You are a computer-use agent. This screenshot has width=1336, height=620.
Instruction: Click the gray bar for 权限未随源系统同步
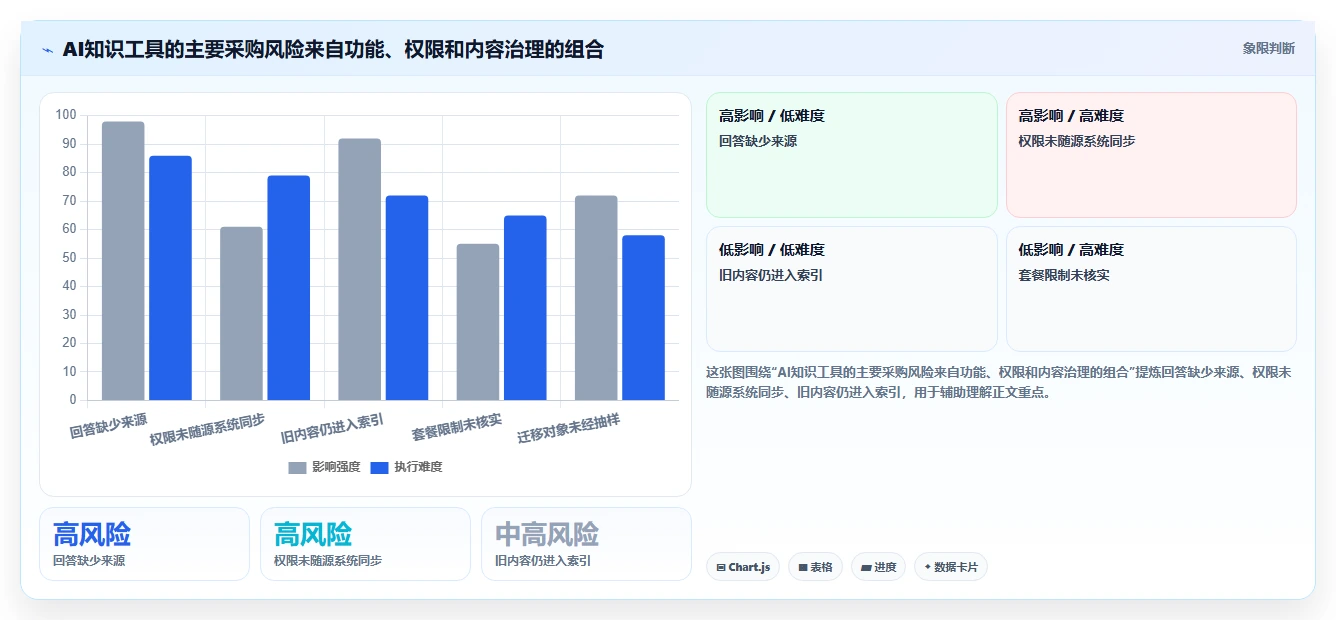click(241, 314)
